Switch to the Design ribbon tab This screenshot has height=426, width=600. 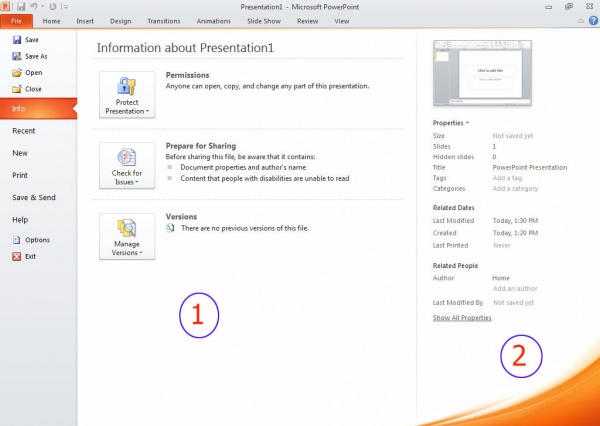click(121, 21)
